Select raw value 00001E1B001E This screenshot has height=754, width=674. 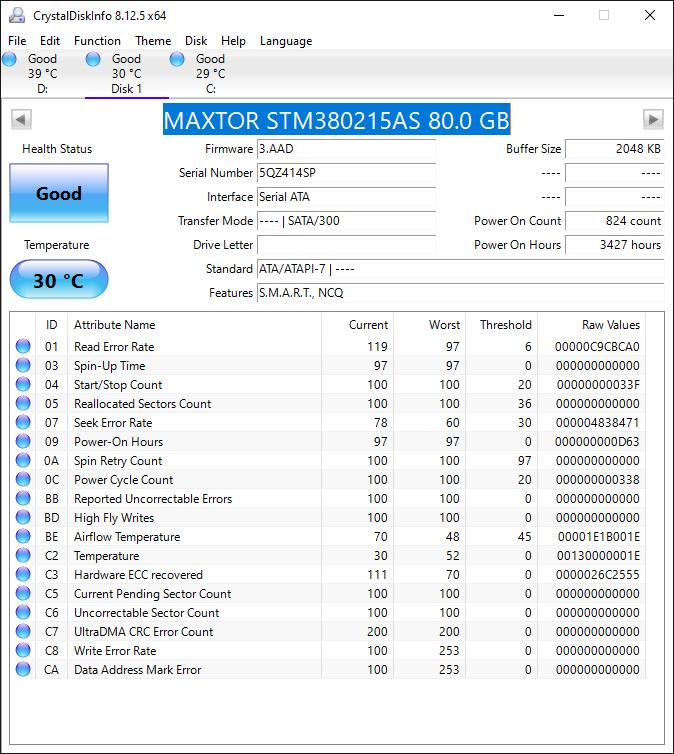pos(599,537)
